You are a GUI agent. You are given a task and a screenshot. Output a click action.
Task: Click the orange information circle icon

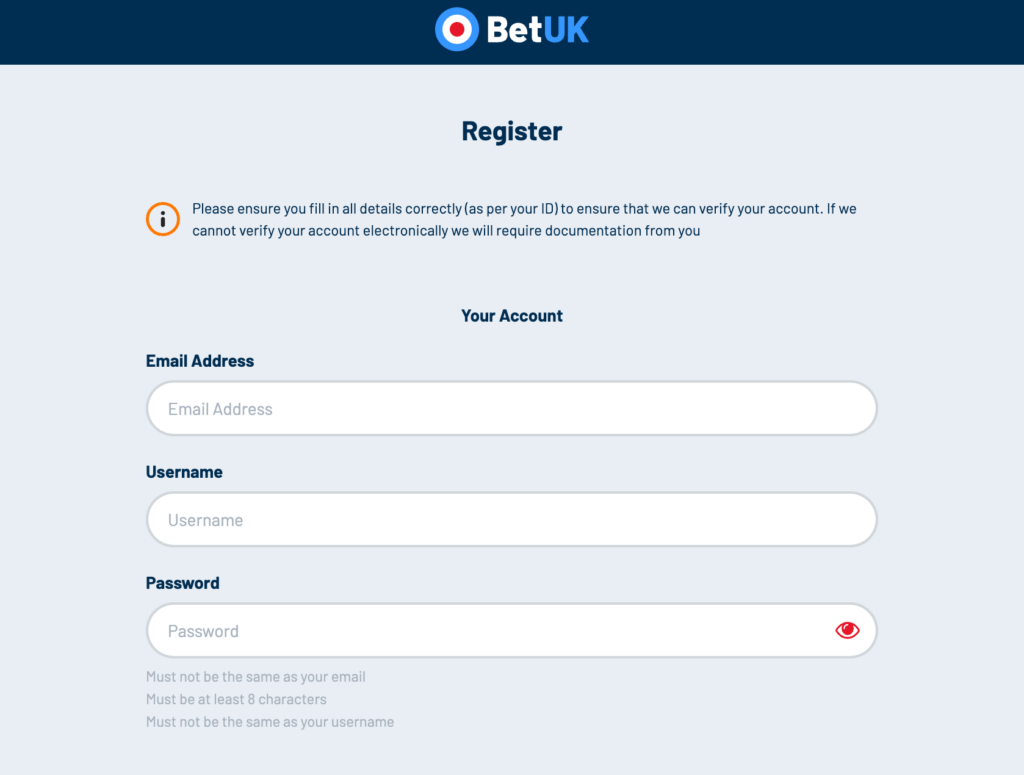(x=163, y=219)
